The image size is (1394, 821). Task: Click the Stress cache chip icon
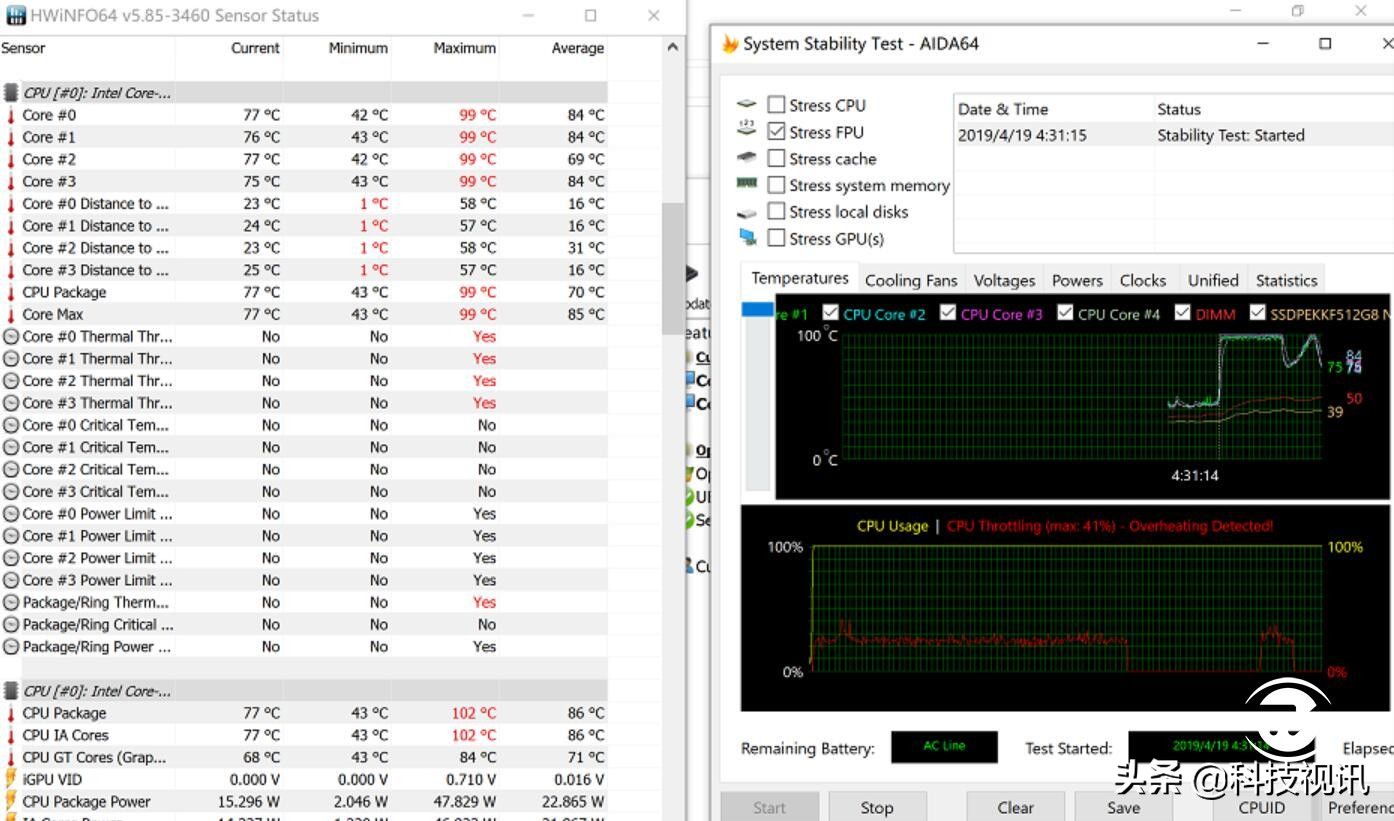point(745,158)
